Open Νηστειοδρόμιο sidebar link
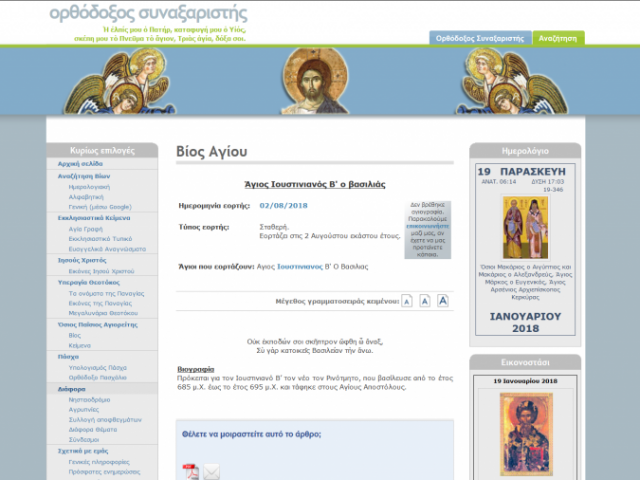 tap(89, 400)
